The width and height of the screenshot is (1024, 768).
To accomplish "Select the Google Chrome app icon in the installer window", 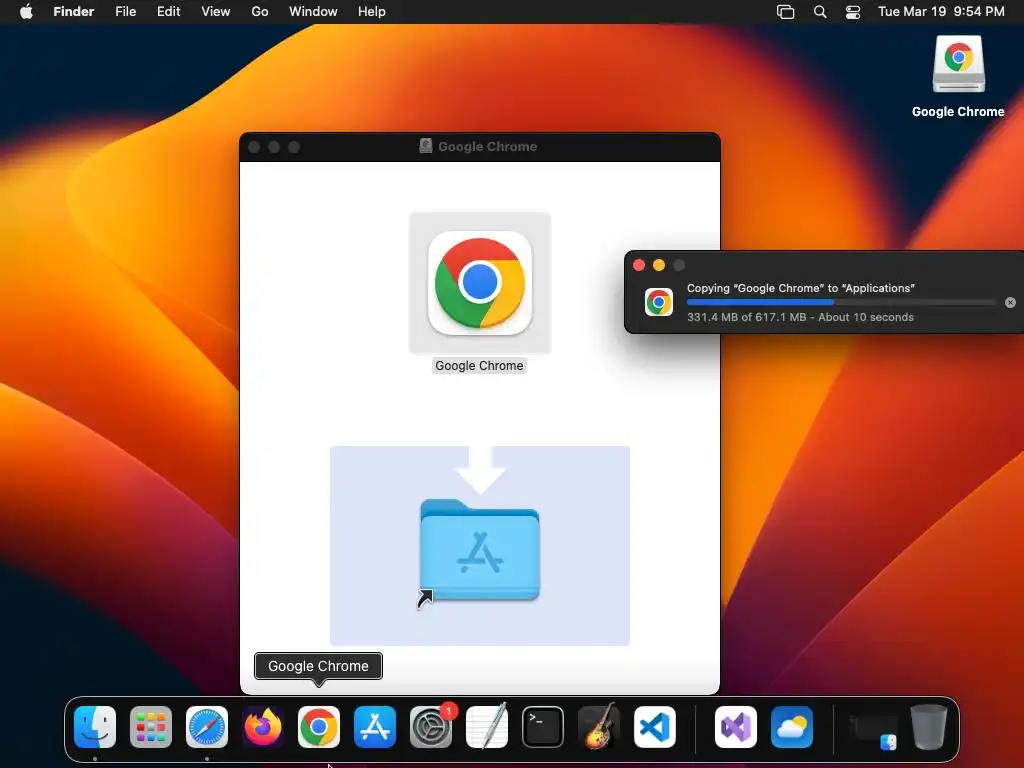I will coord(480,283).
